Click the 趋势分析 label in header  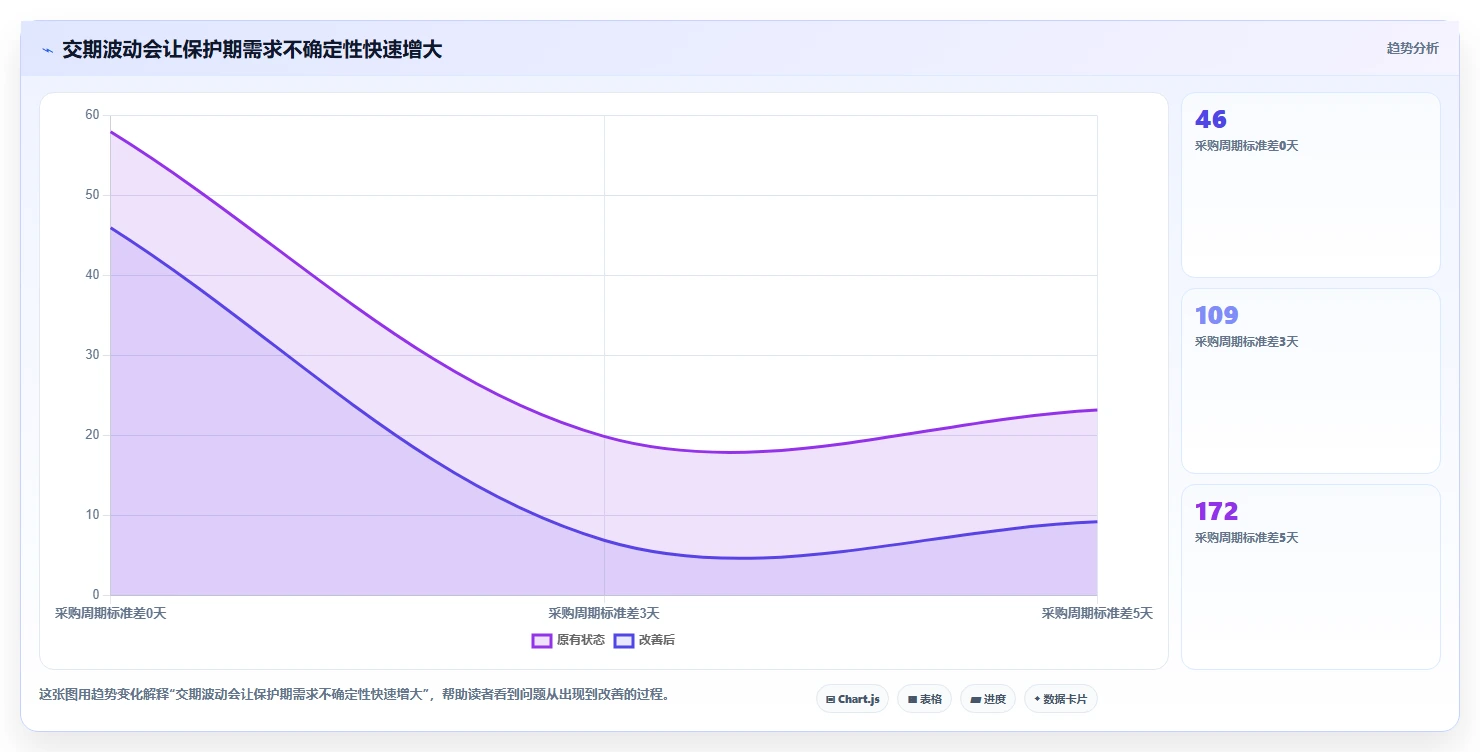(1412, 48)
